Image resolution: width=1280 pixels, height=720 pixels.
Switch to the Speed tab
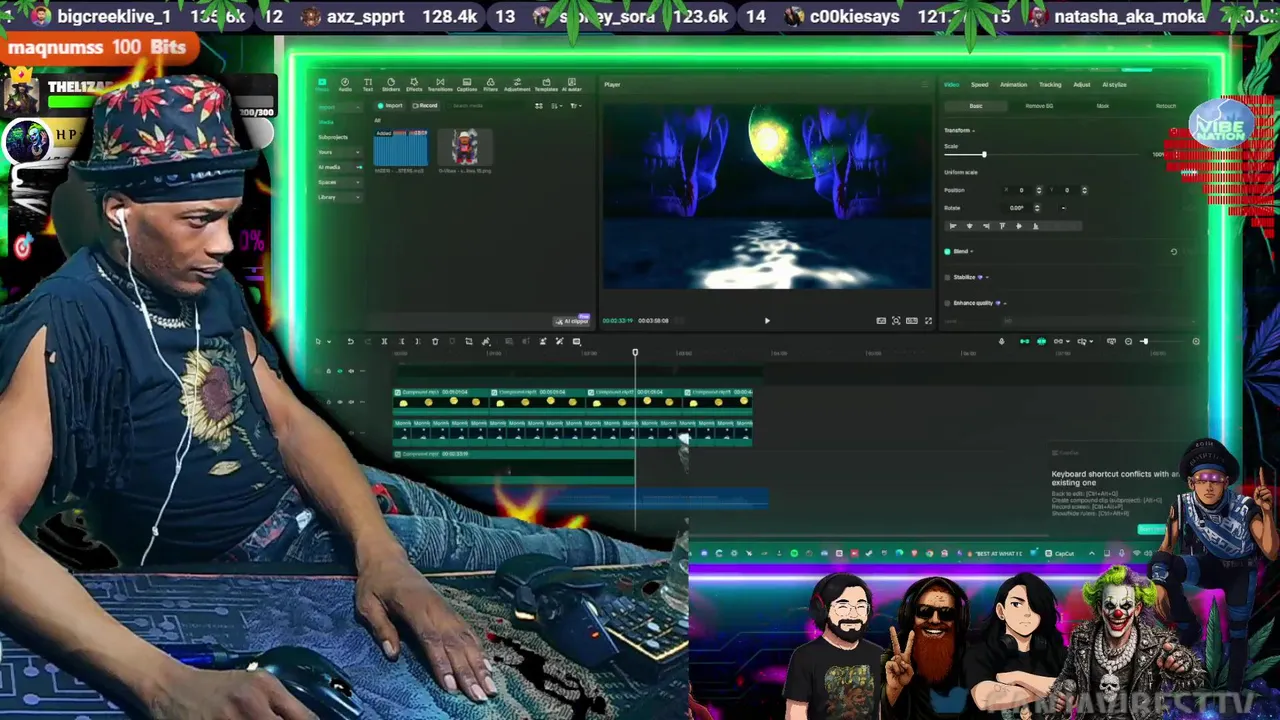pos(980,85)
